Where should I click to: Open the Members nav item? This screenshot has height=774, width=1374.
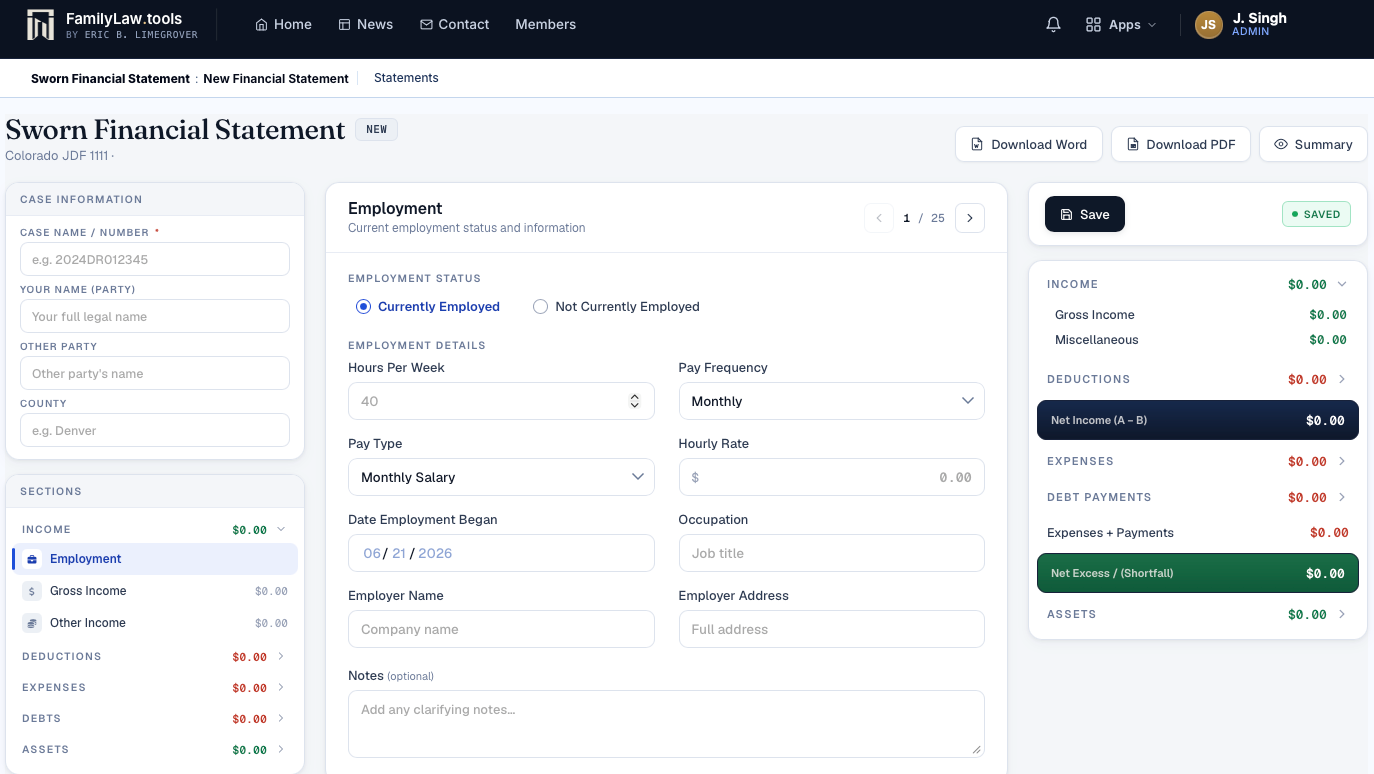(545, 25)
